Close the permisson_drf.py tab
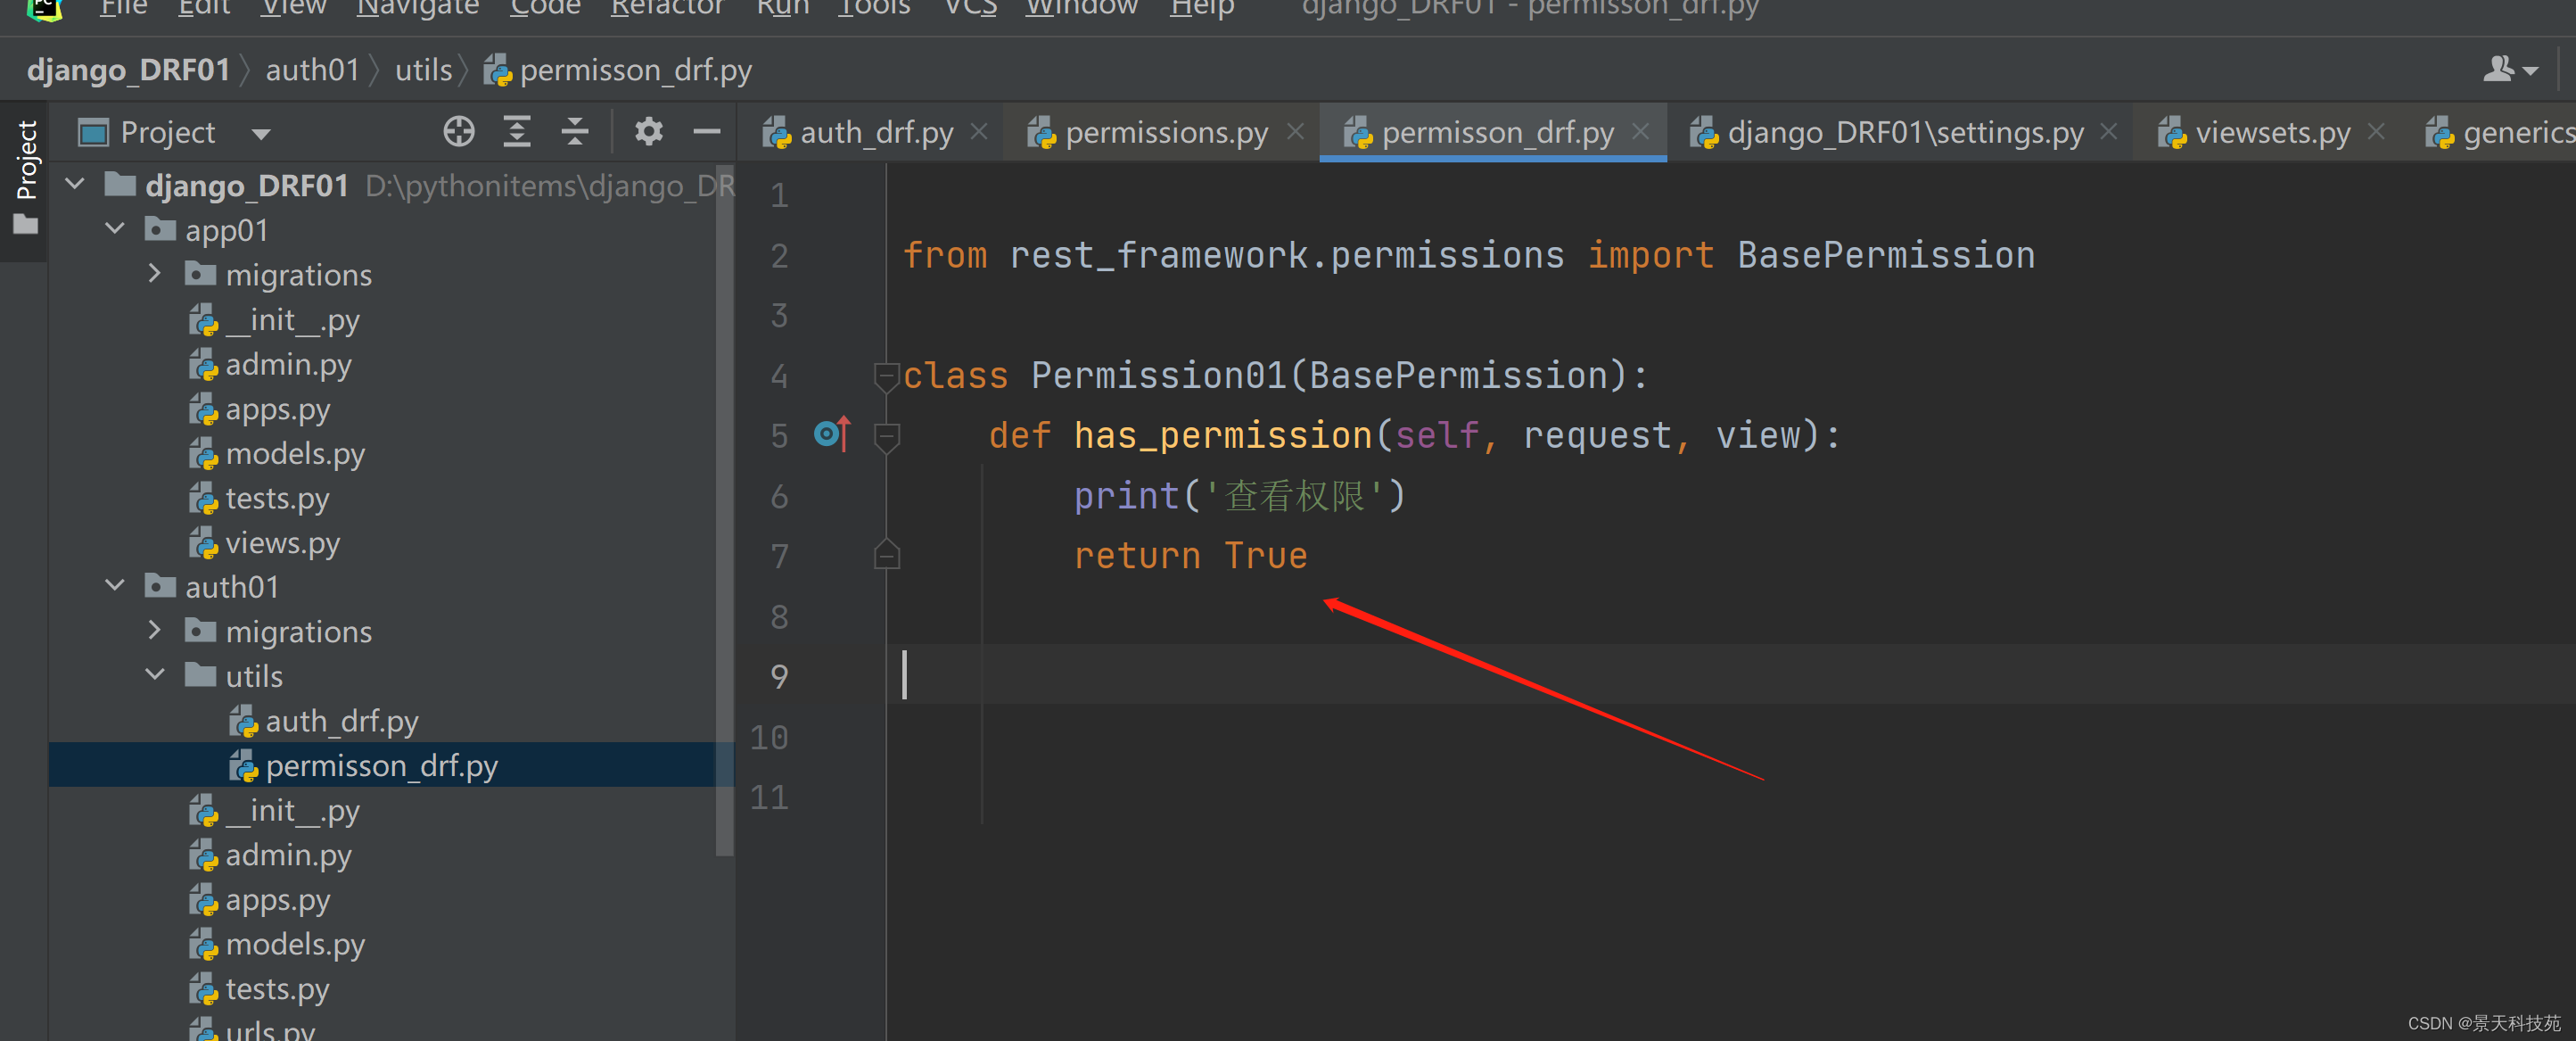 pyautogui.click(x=1641, y=131)
